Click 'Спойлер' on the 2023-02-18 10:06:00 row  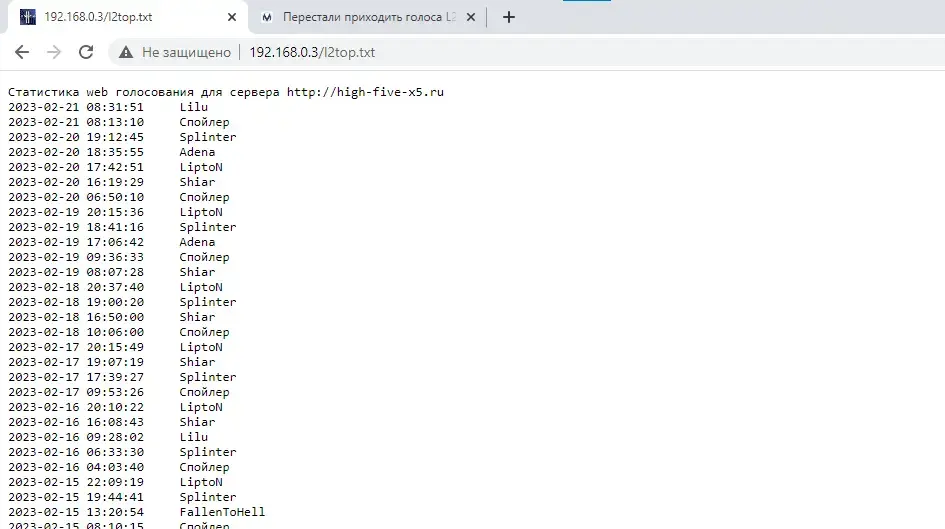coord(204,333)
